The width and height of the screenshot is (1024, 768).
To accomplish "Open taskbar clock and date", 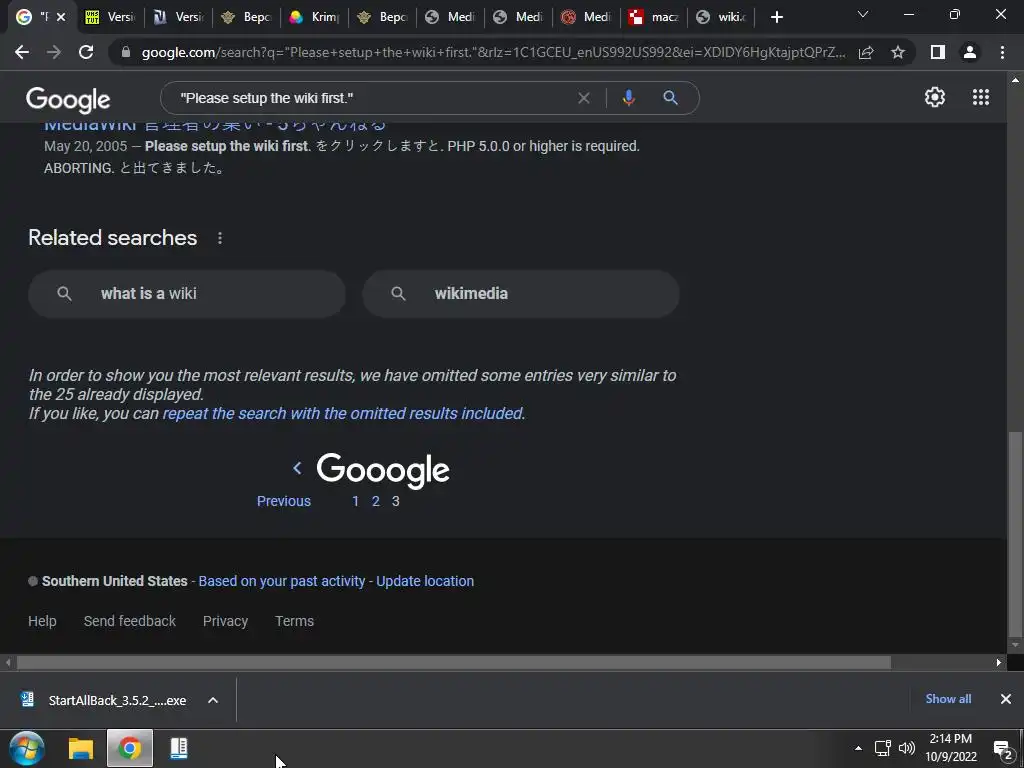I will click(x=951, y=748).
